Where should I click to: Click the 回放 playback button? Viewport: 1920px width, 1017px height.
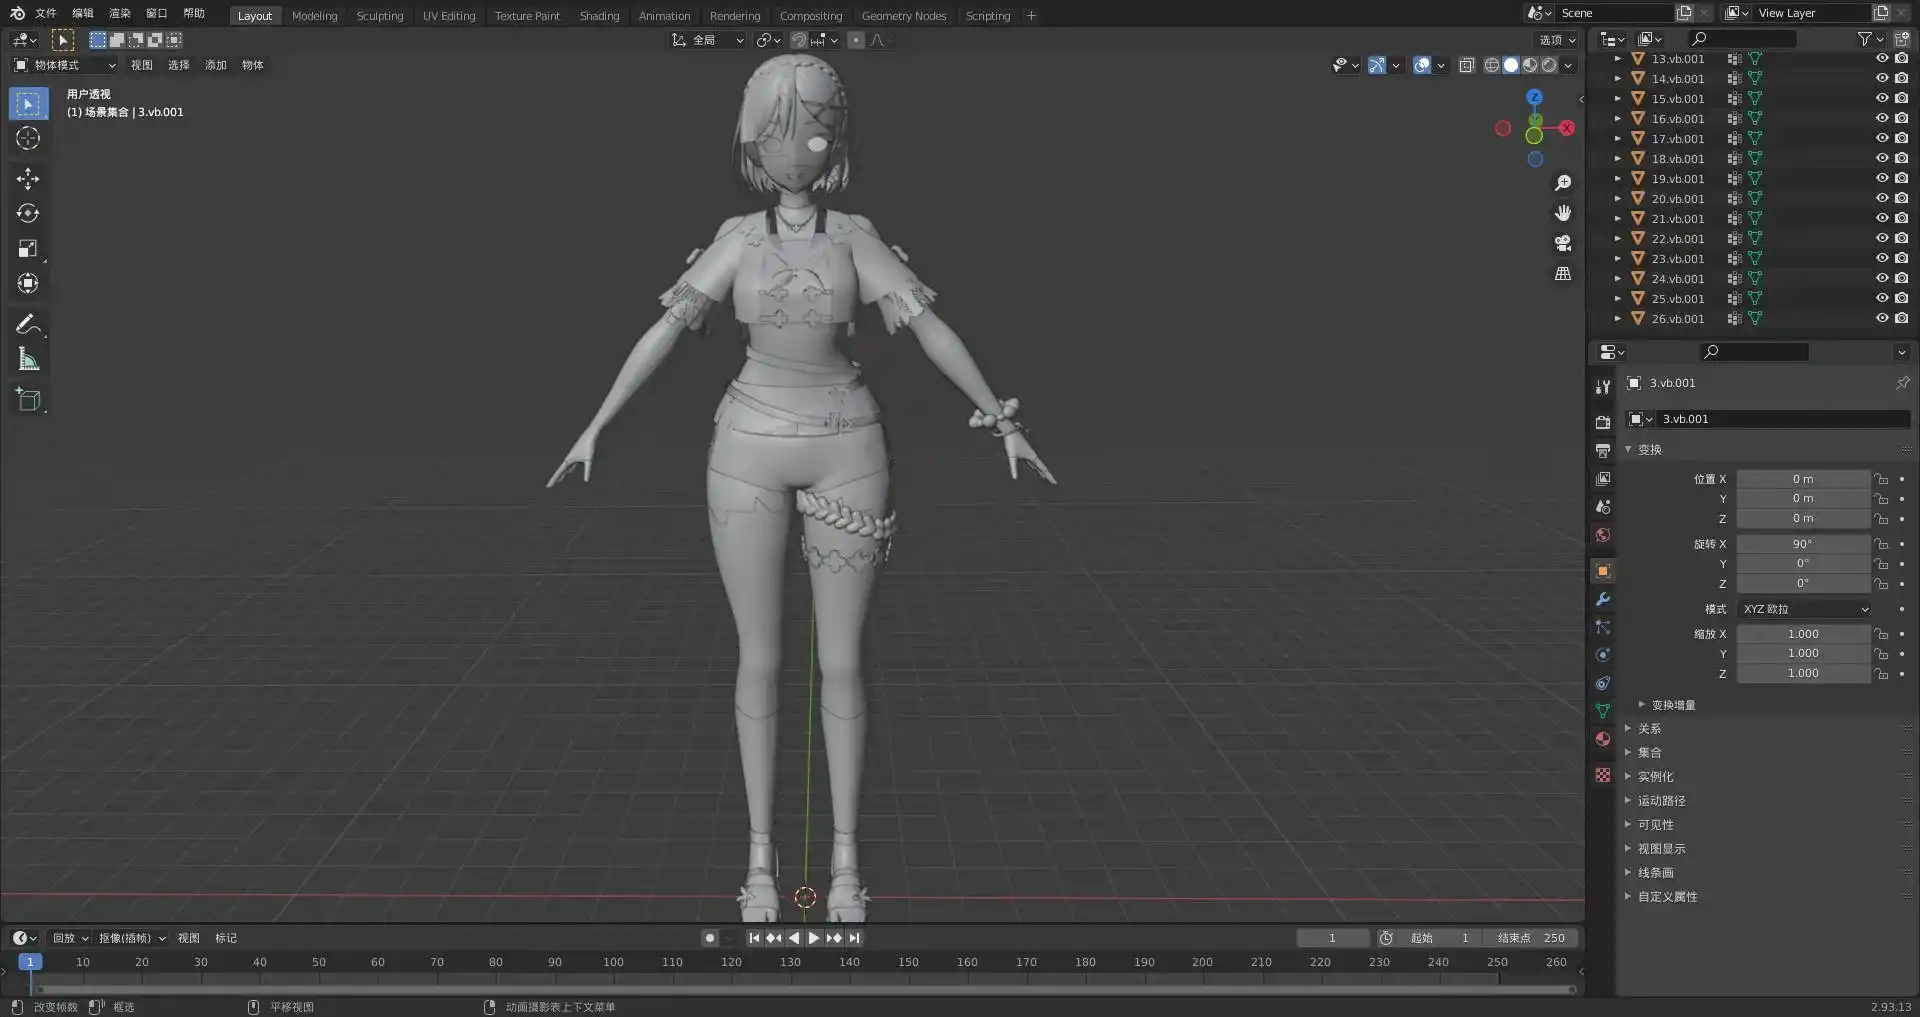(71, 938)
